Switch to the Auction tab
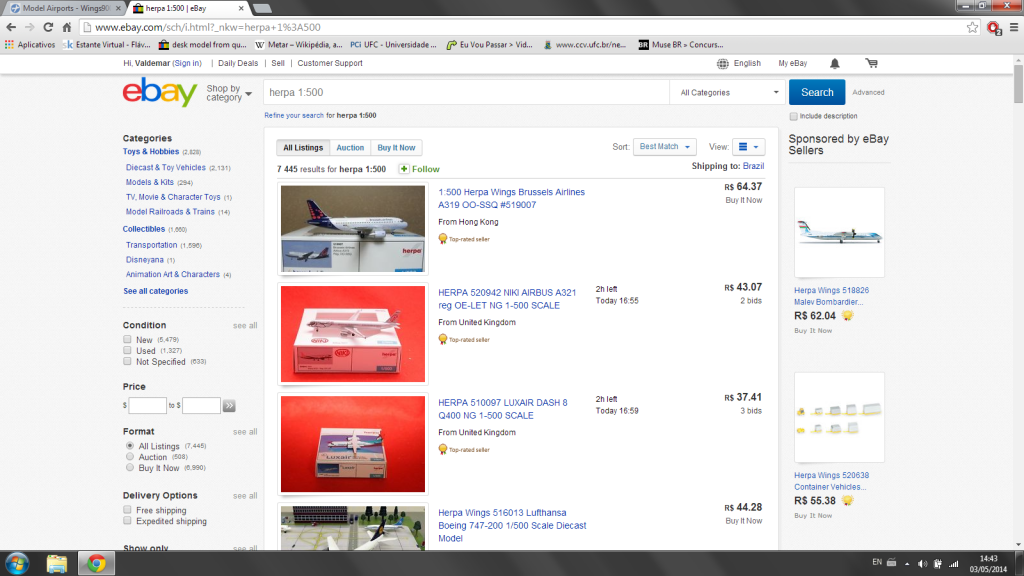The width and height of the screenshot is (1024, 576). click(350, 148)
